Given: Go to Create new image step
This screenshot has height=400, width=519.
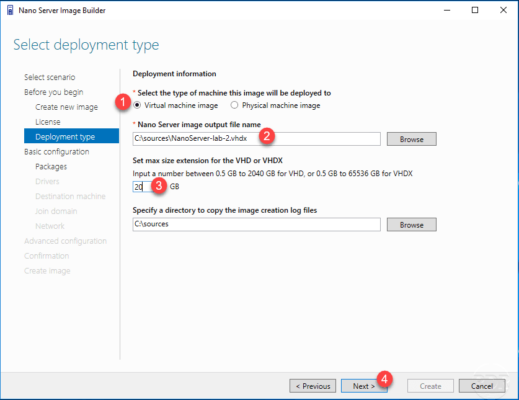Looking at the screenshot, I should [x=66, y=107].
